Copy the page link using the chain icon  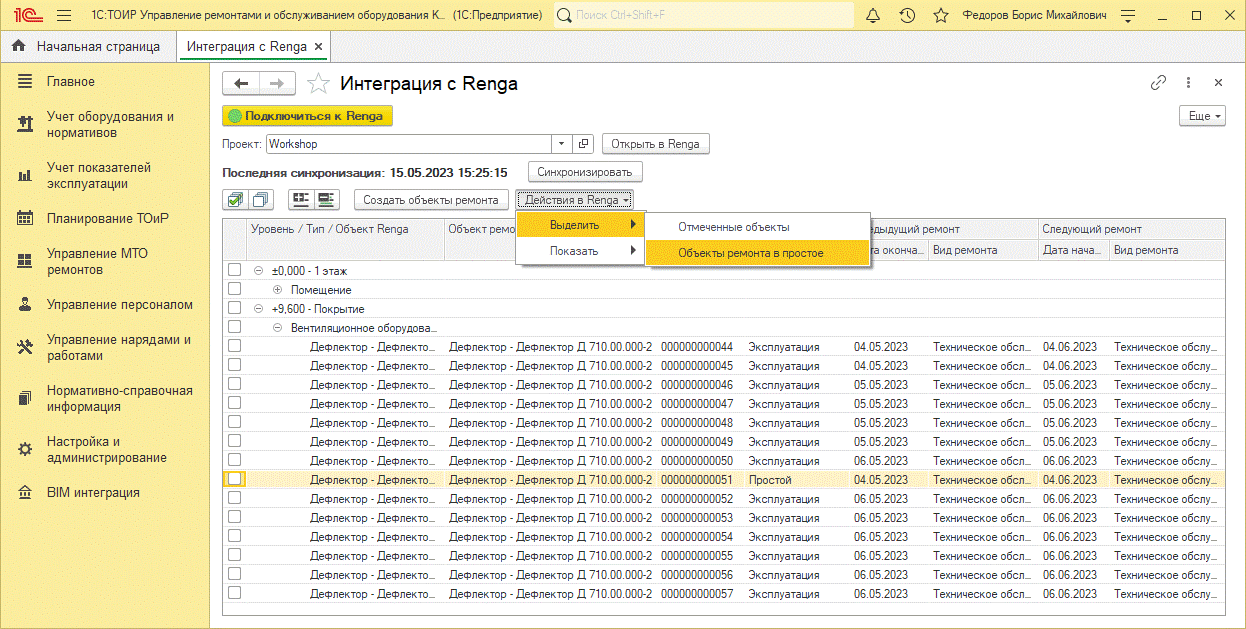click(1159, 84)
